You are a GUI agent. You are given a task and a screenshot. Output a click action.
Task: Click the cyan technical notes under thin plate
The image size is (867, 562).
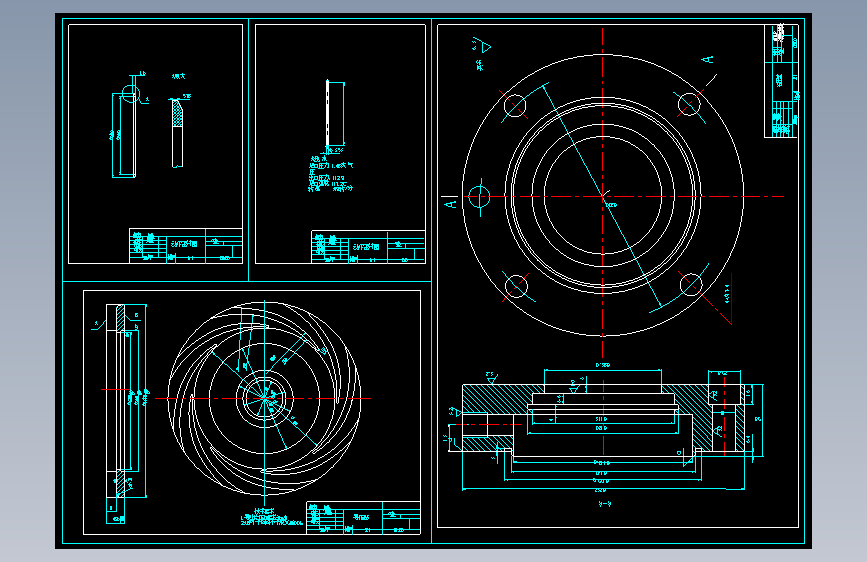331,174
